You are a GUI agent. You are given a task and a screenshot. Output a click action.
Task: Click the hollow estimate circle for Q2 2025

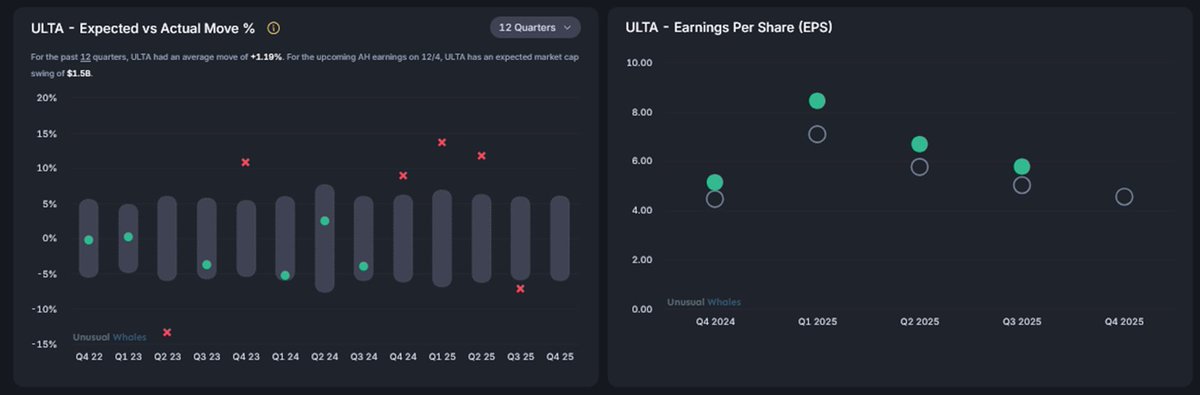(x=920, y=167)
